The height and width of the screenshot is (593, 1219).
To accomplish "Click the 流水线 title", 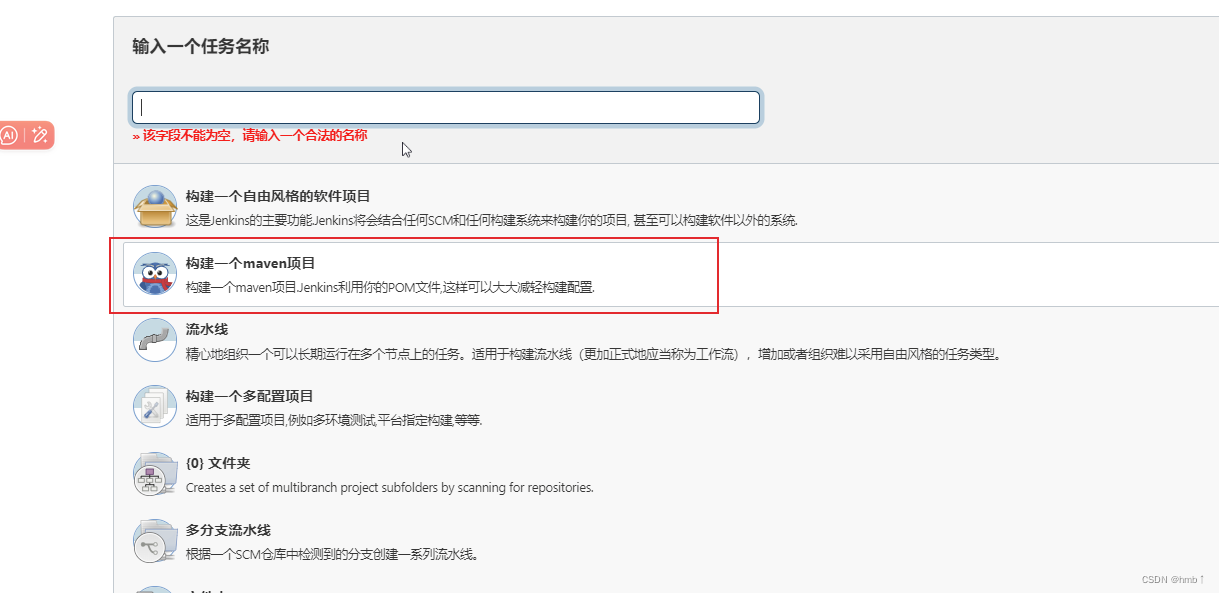I will tap(207, 329).
